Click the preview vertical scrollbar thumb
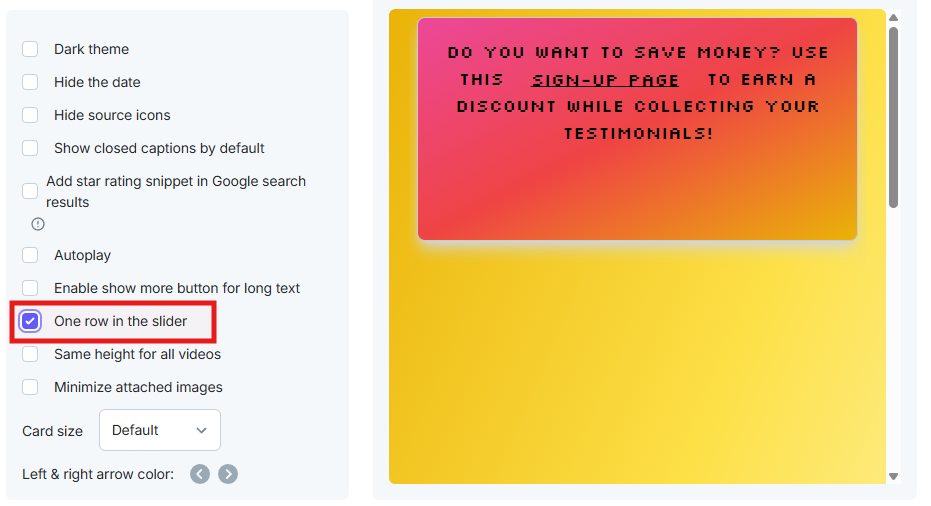931x506 pixels. (x=894, y=118)
